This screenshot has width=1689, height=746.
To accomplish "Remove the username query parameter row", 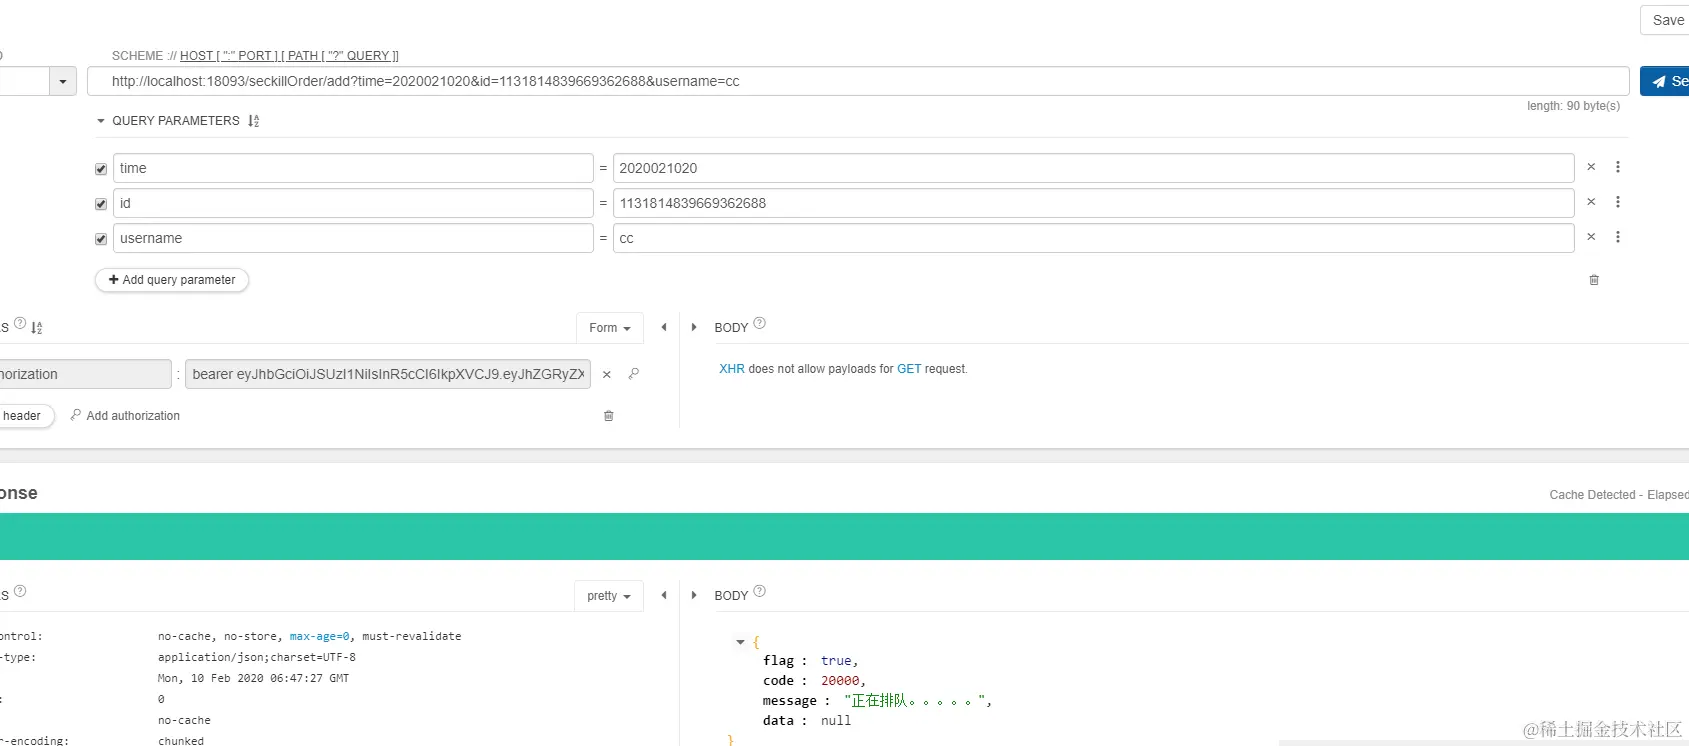I will (x=1591, y=237).
